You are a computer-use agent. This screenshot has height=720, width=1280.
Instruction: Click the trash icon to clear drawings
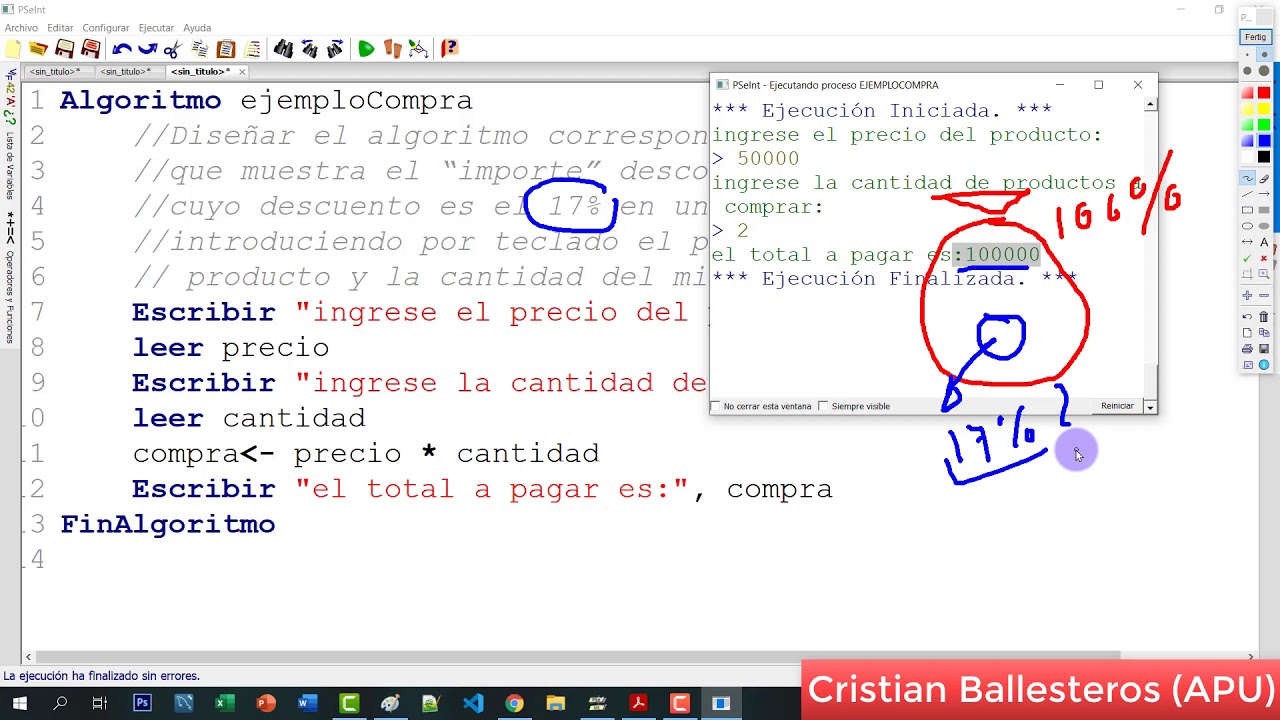pos(1264,317)
